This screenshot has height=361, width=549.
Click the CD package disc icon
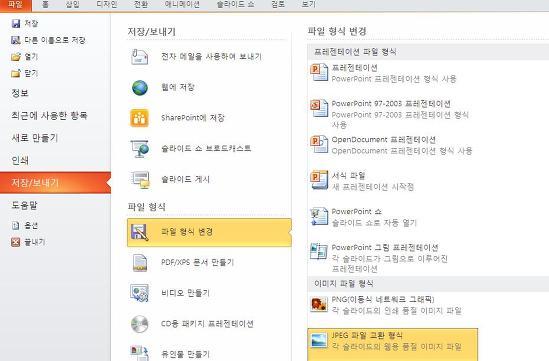coord(140,324)
